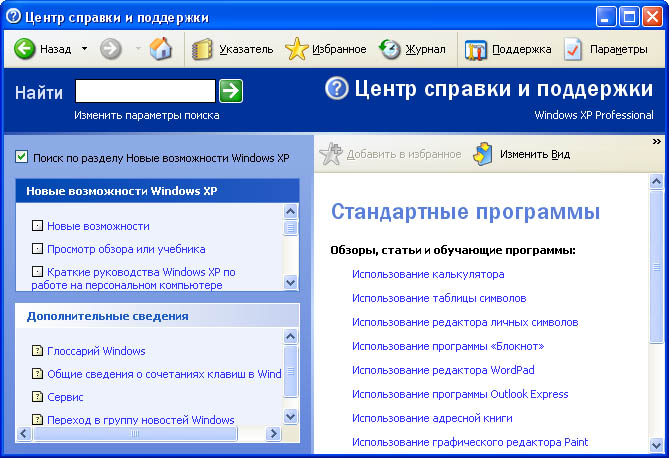Open Использование редактора WordPad article
The width and height of the screenshot is (669, 458).
pos(443,370)
